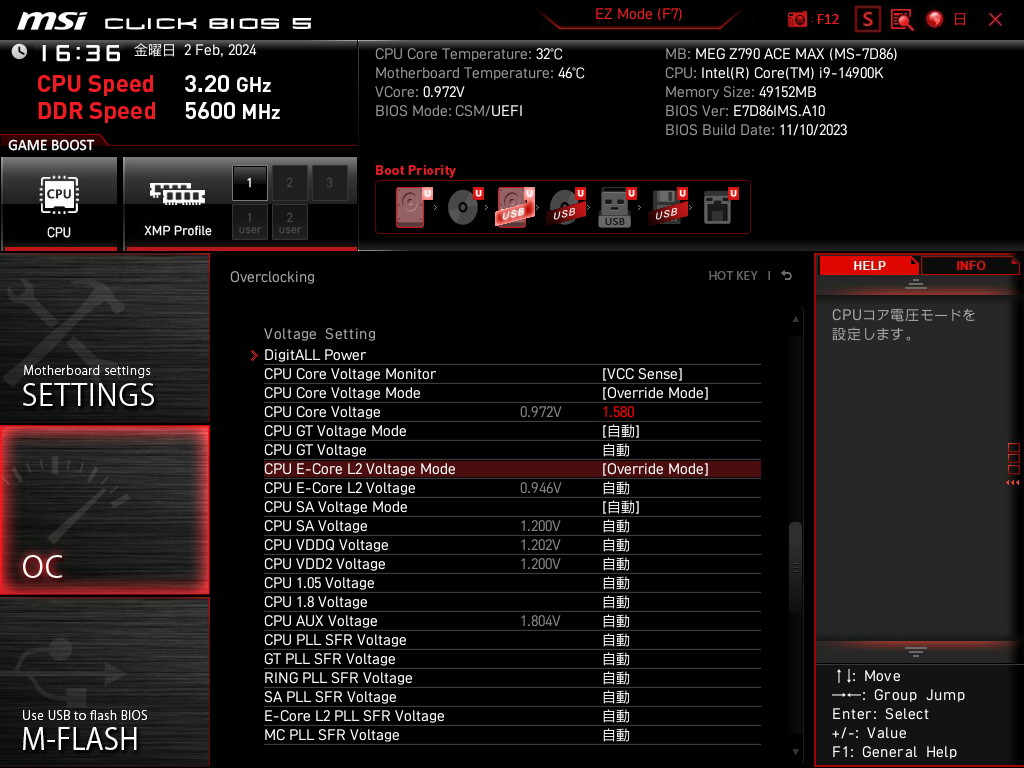Enable XMP profile 1

(249, 183)
